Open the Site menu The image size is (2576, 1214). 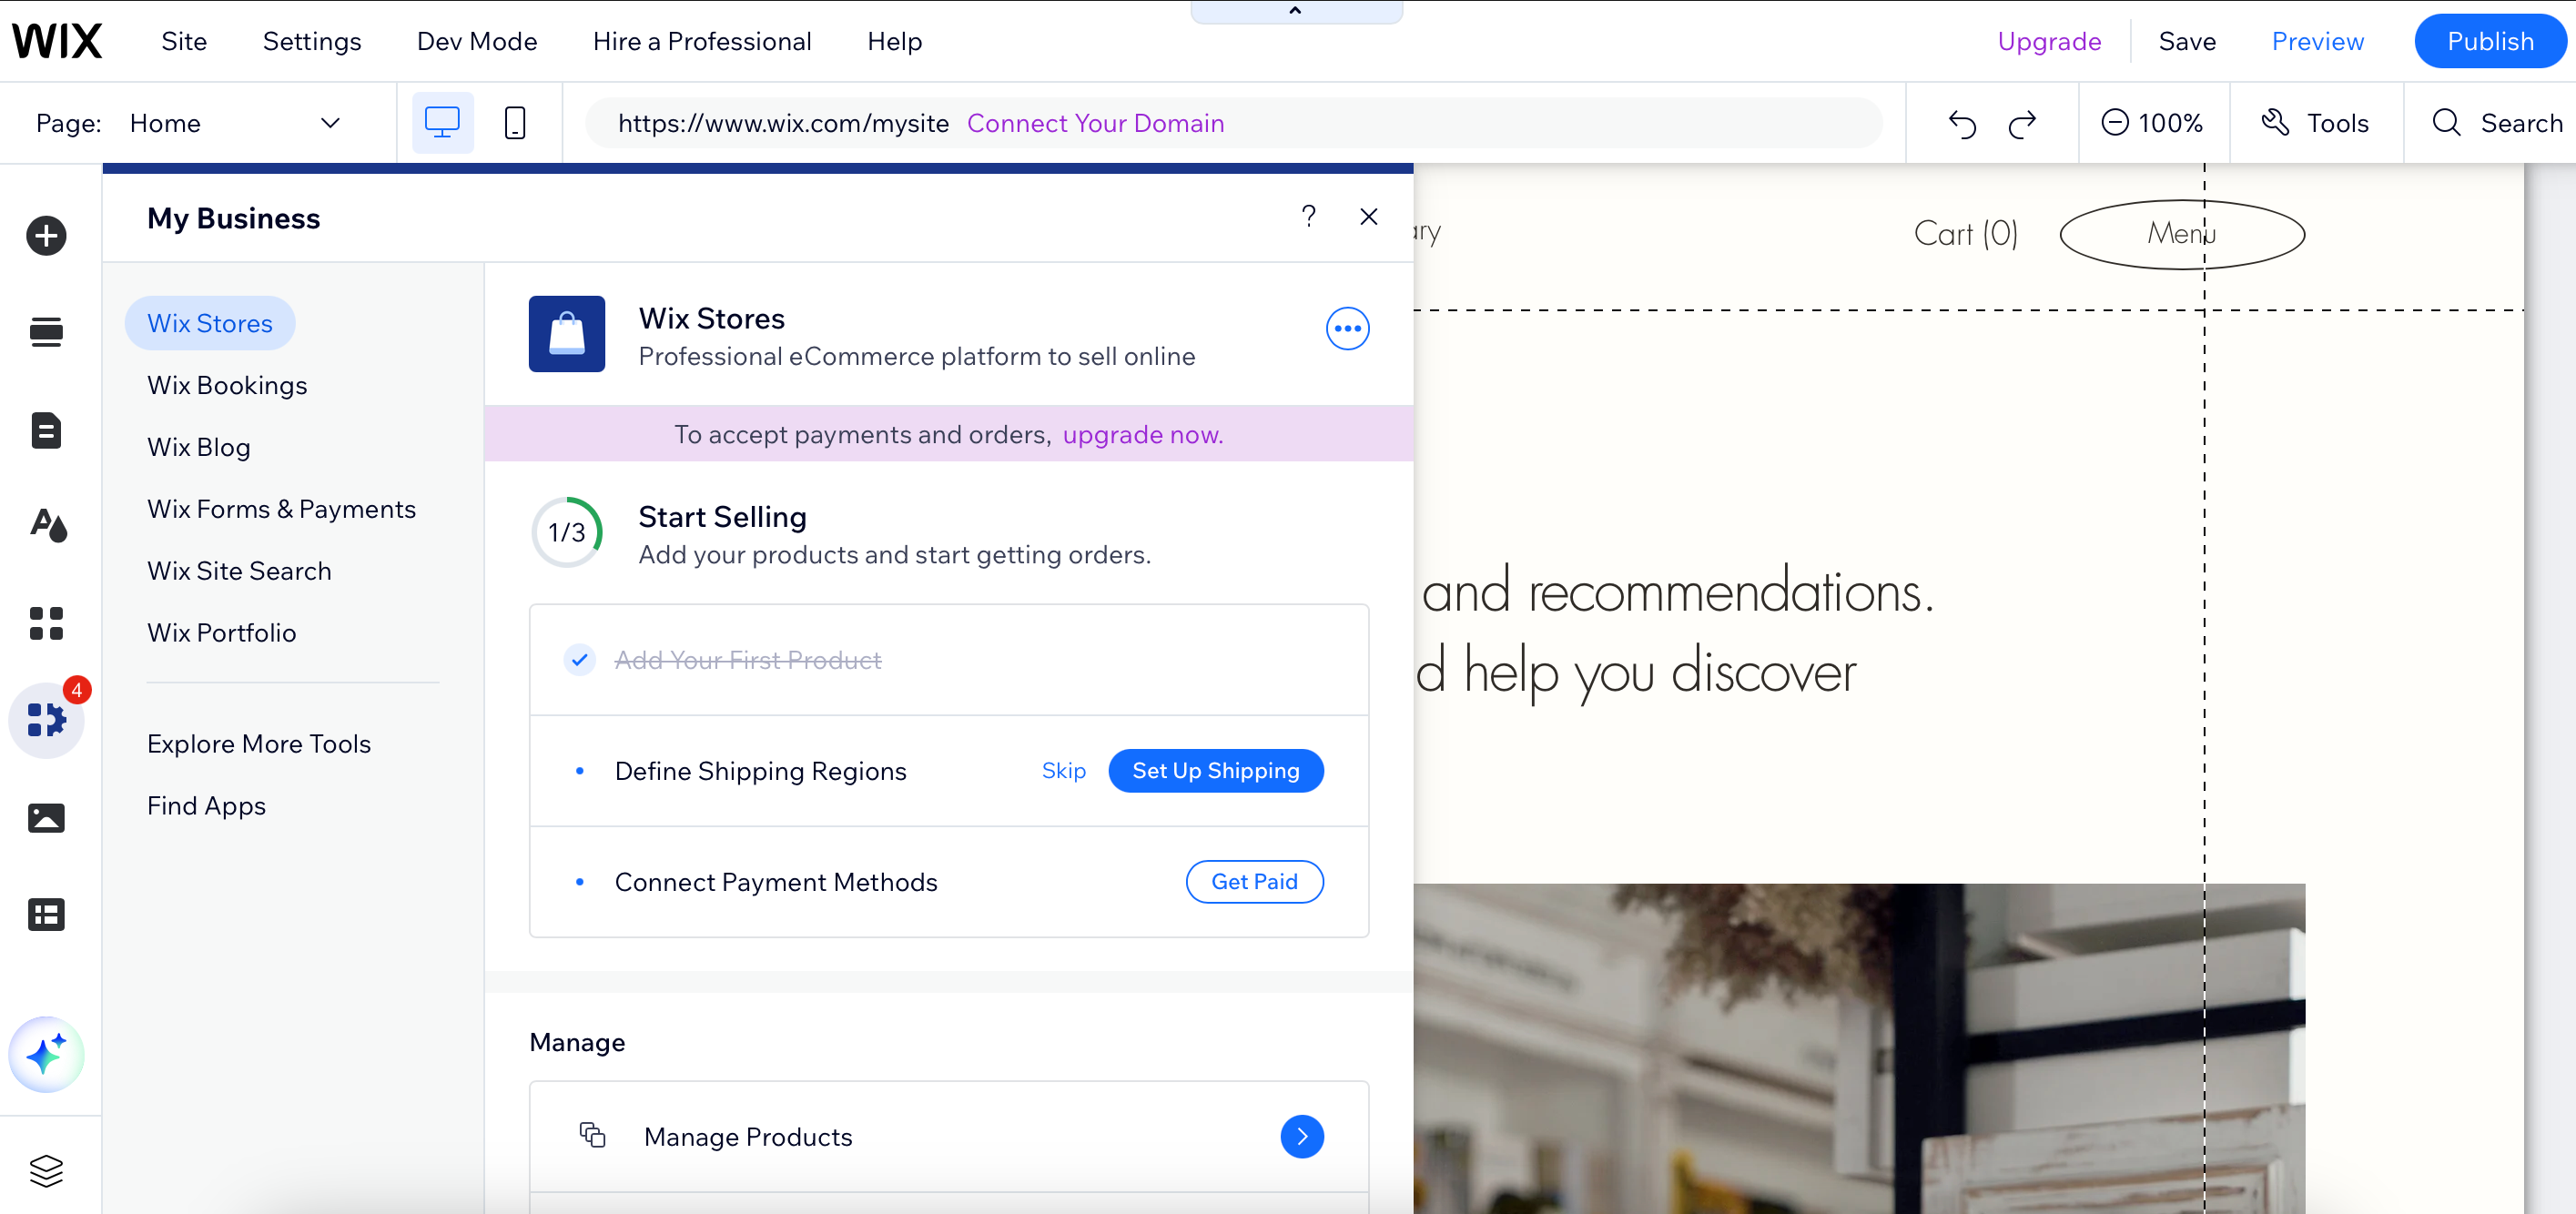pyautogui.click(x=184, y=41)
